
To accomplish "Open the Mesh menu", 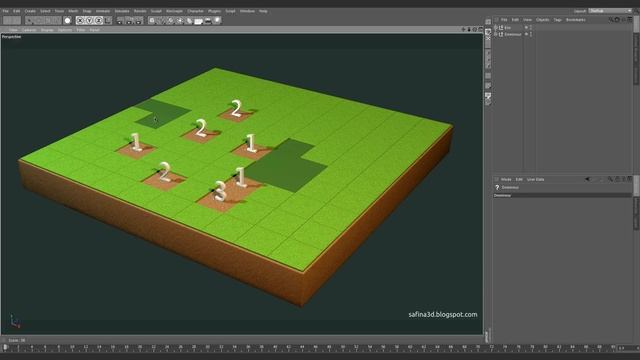I will (x=73, y=11).
